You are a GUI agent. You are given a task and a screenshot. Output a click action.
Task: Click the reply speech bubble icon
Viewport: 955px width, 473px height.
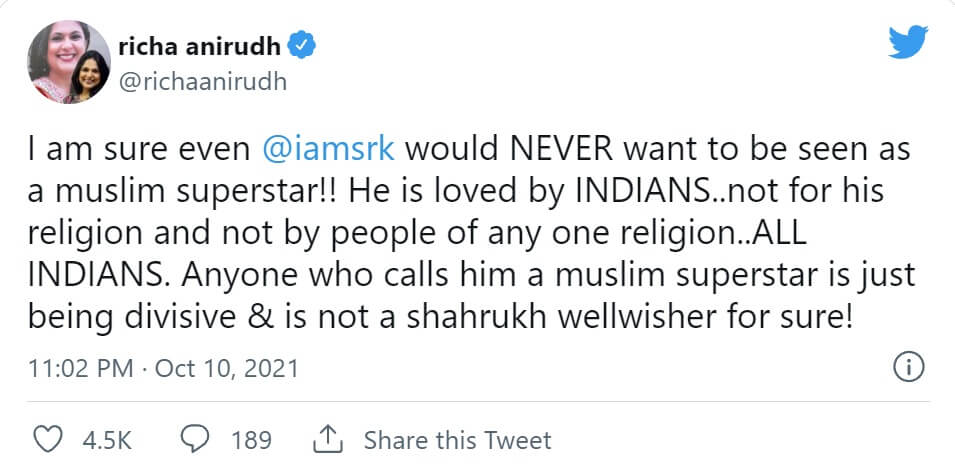tap(195, 440)
